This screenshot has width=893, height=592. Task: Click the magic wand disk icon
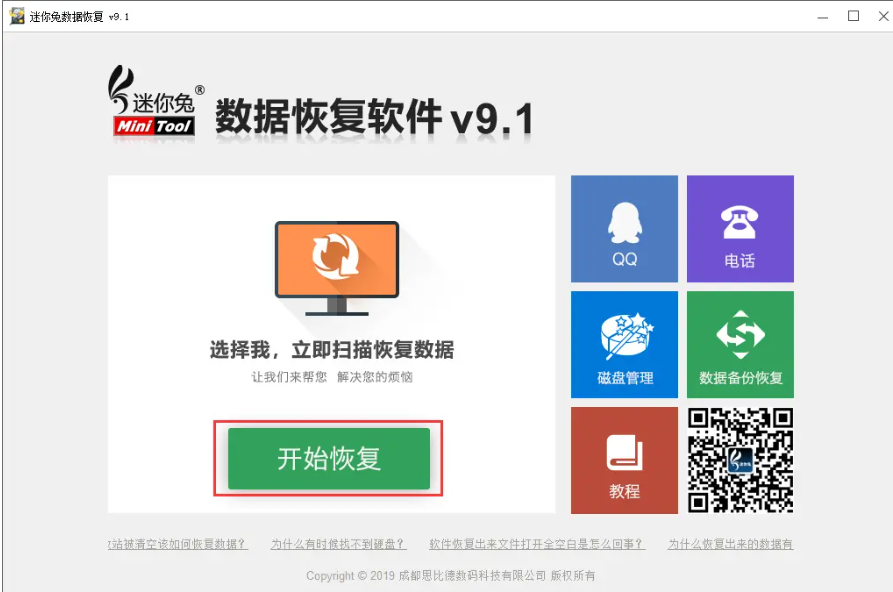point(623,328)
